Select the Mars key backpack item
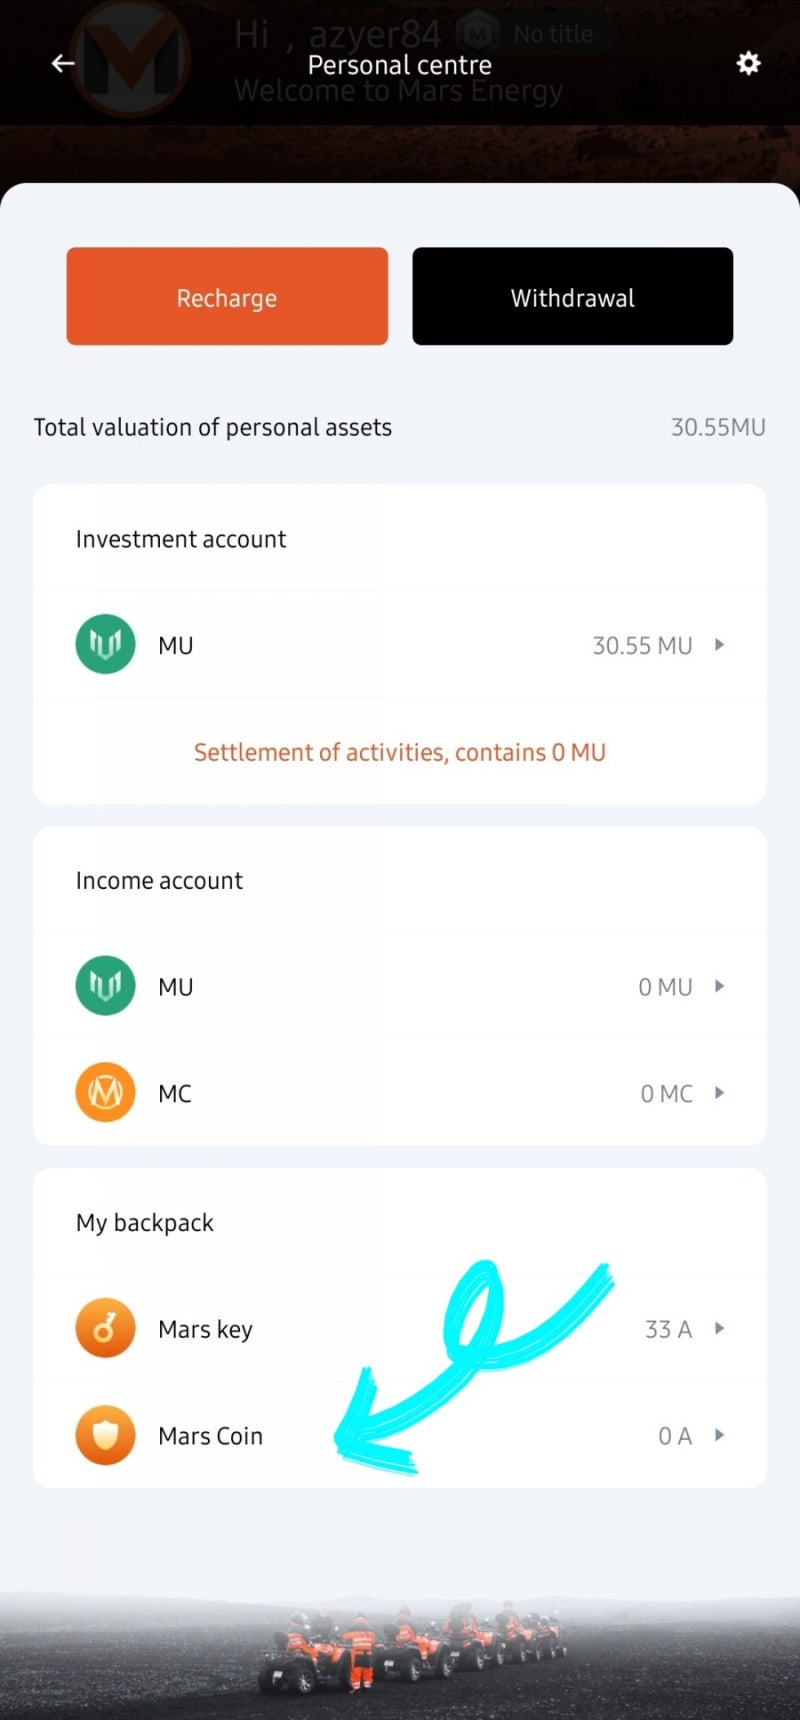The height and width of the screenshot is (1720, 800). 205,1329
